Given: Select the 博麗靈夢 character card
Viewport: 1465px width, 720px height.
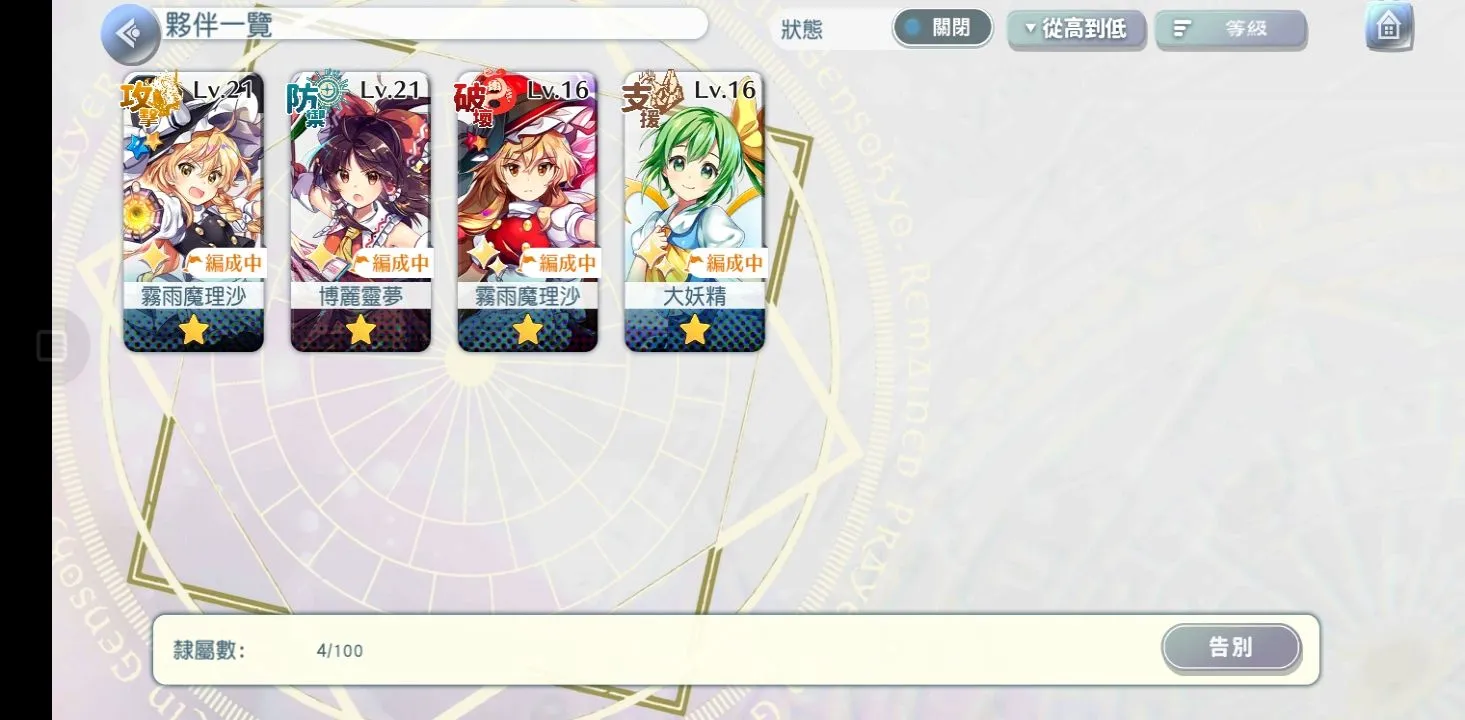Looking at the screenshot, I should tap(360, 211).
